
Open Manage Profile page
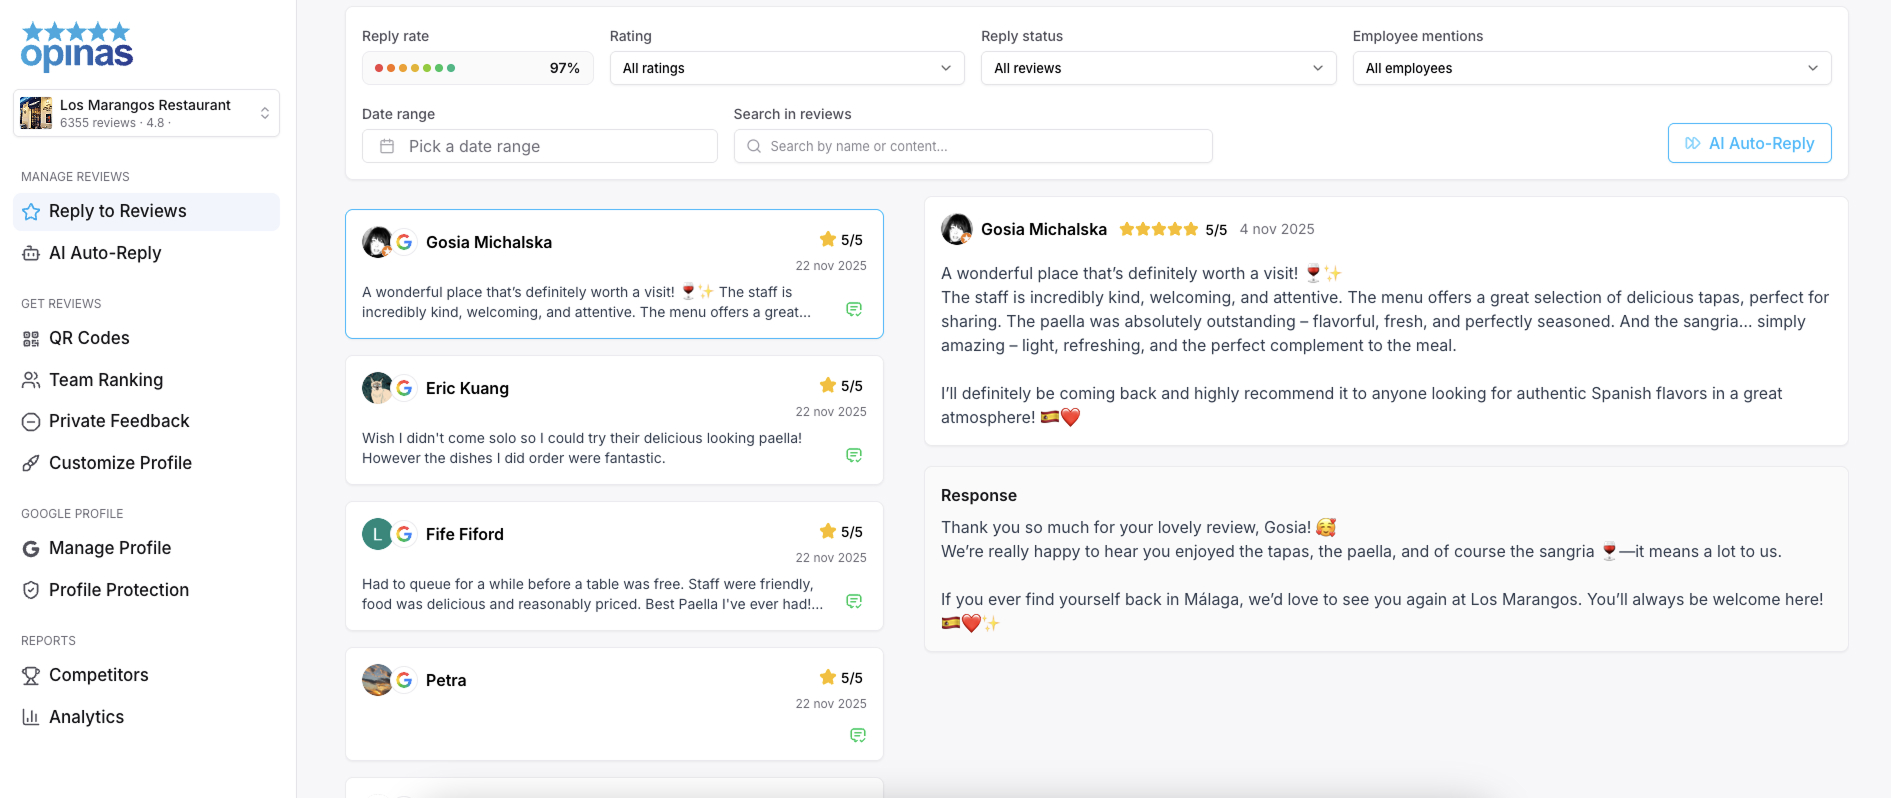(x=146, y=548)
